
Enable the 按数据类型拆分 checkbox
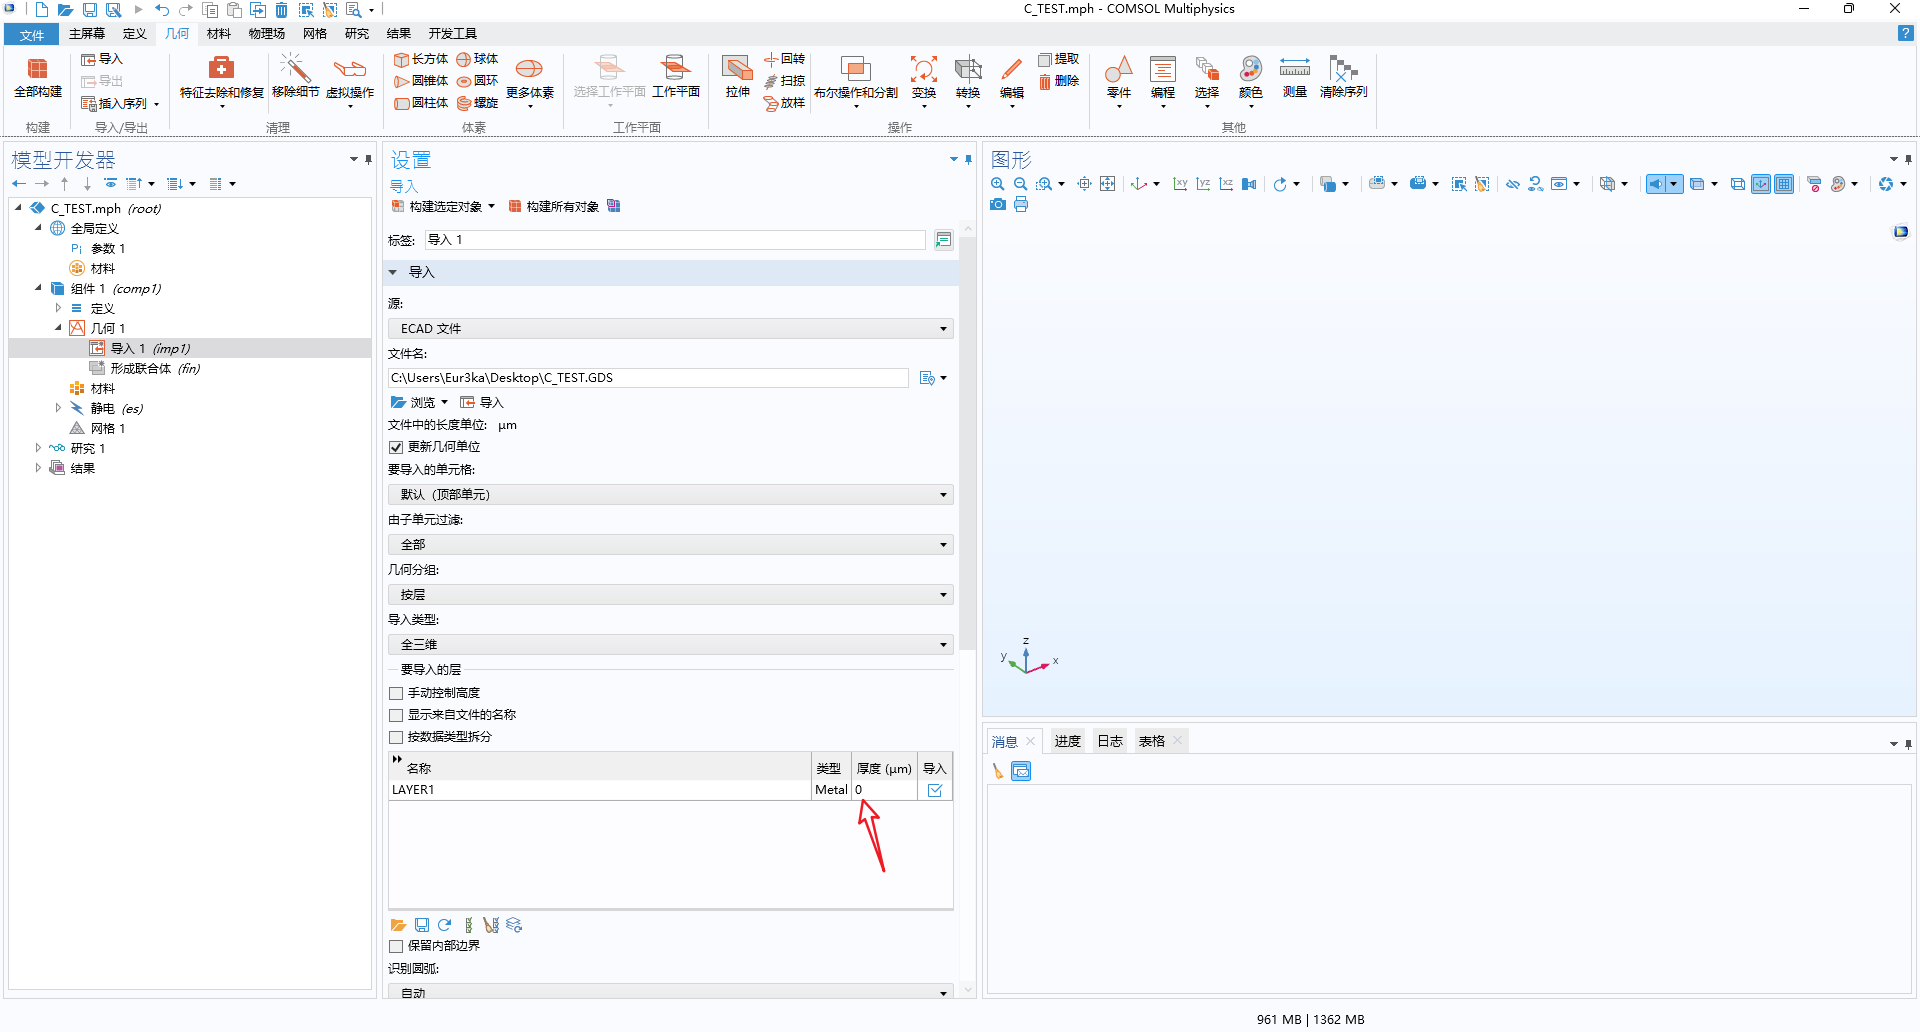(x=396, y=737)
